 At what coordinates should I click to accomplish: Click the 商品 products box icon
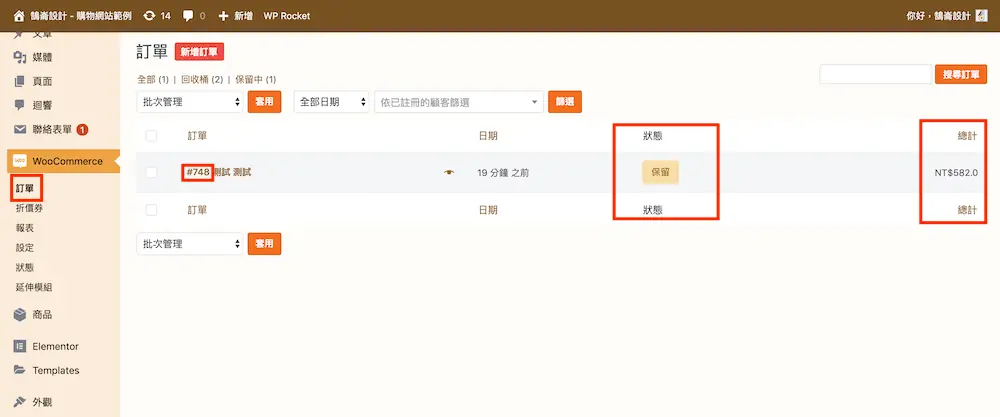pos(20,314)
